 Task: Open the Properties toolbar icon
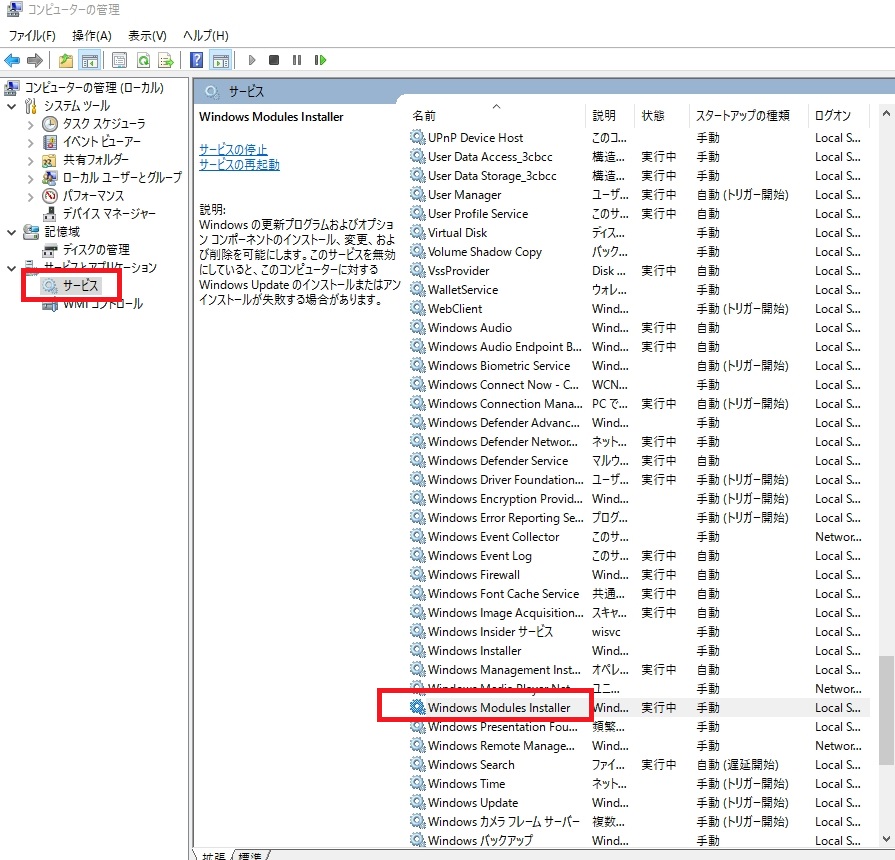click(x=119, y=60)
